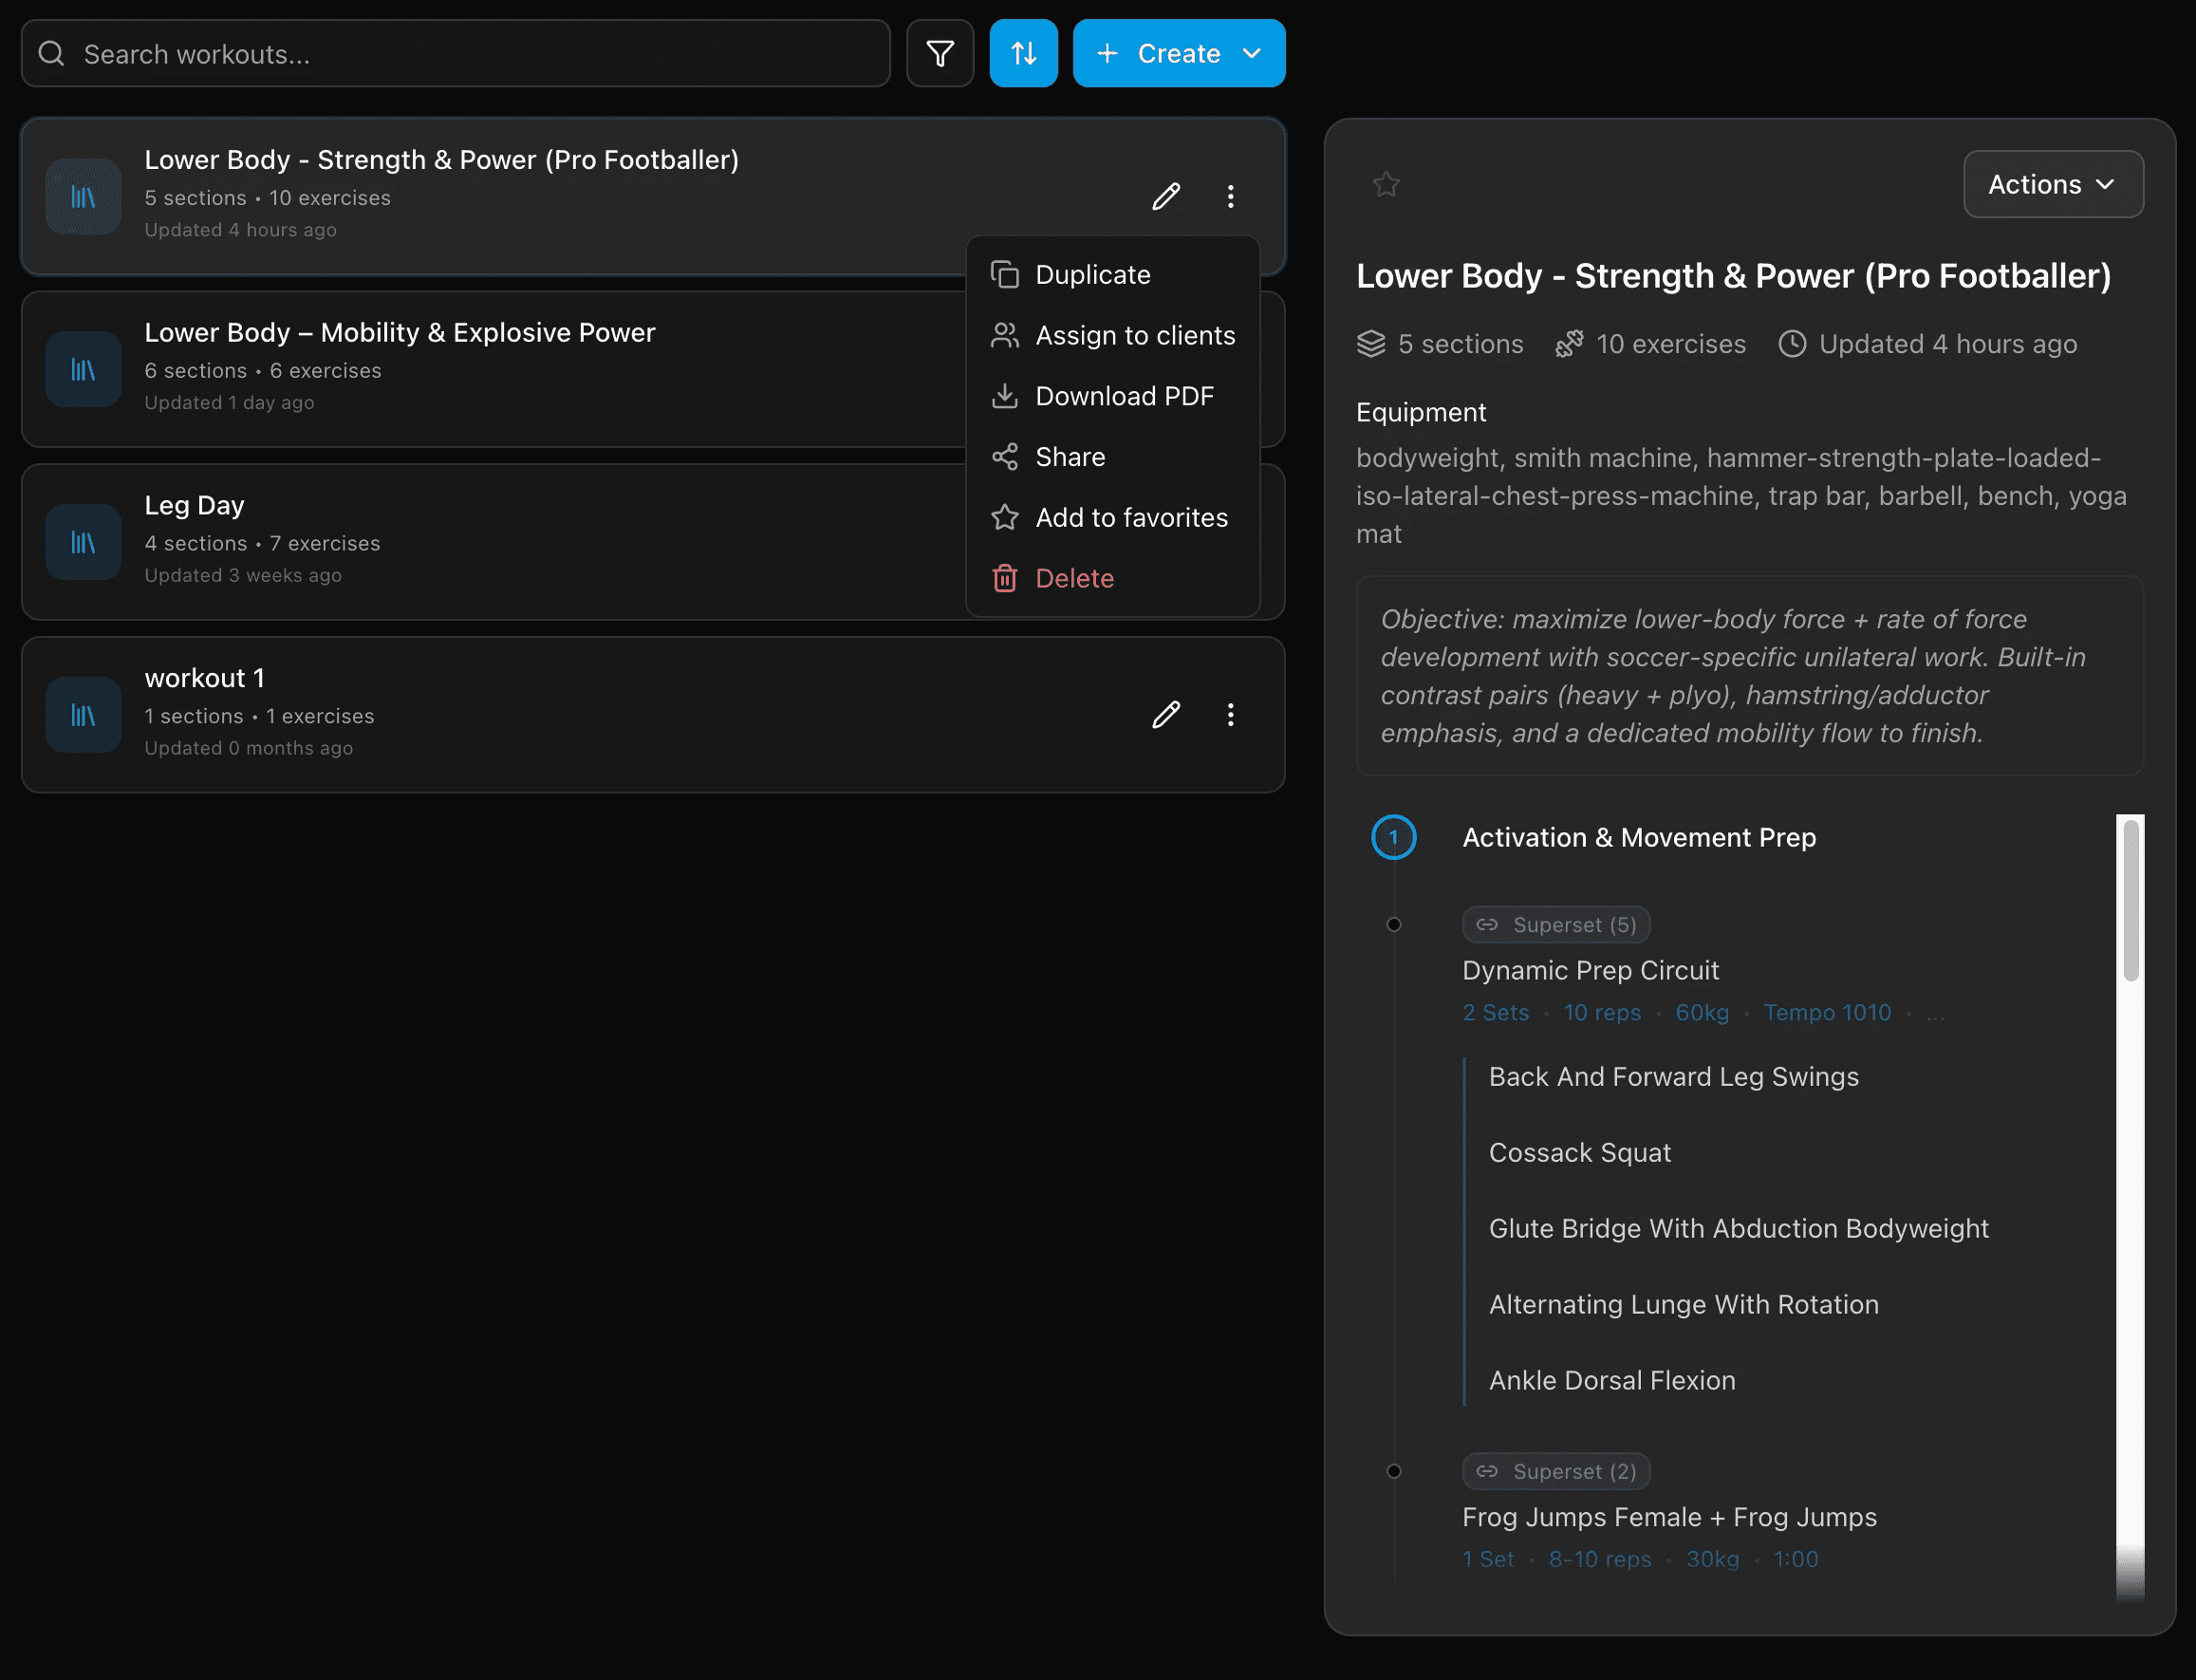Choose "Delete" in the context menu
The height and width of the screenshot is (1680, 2196).
click(x=1073, y=578)
